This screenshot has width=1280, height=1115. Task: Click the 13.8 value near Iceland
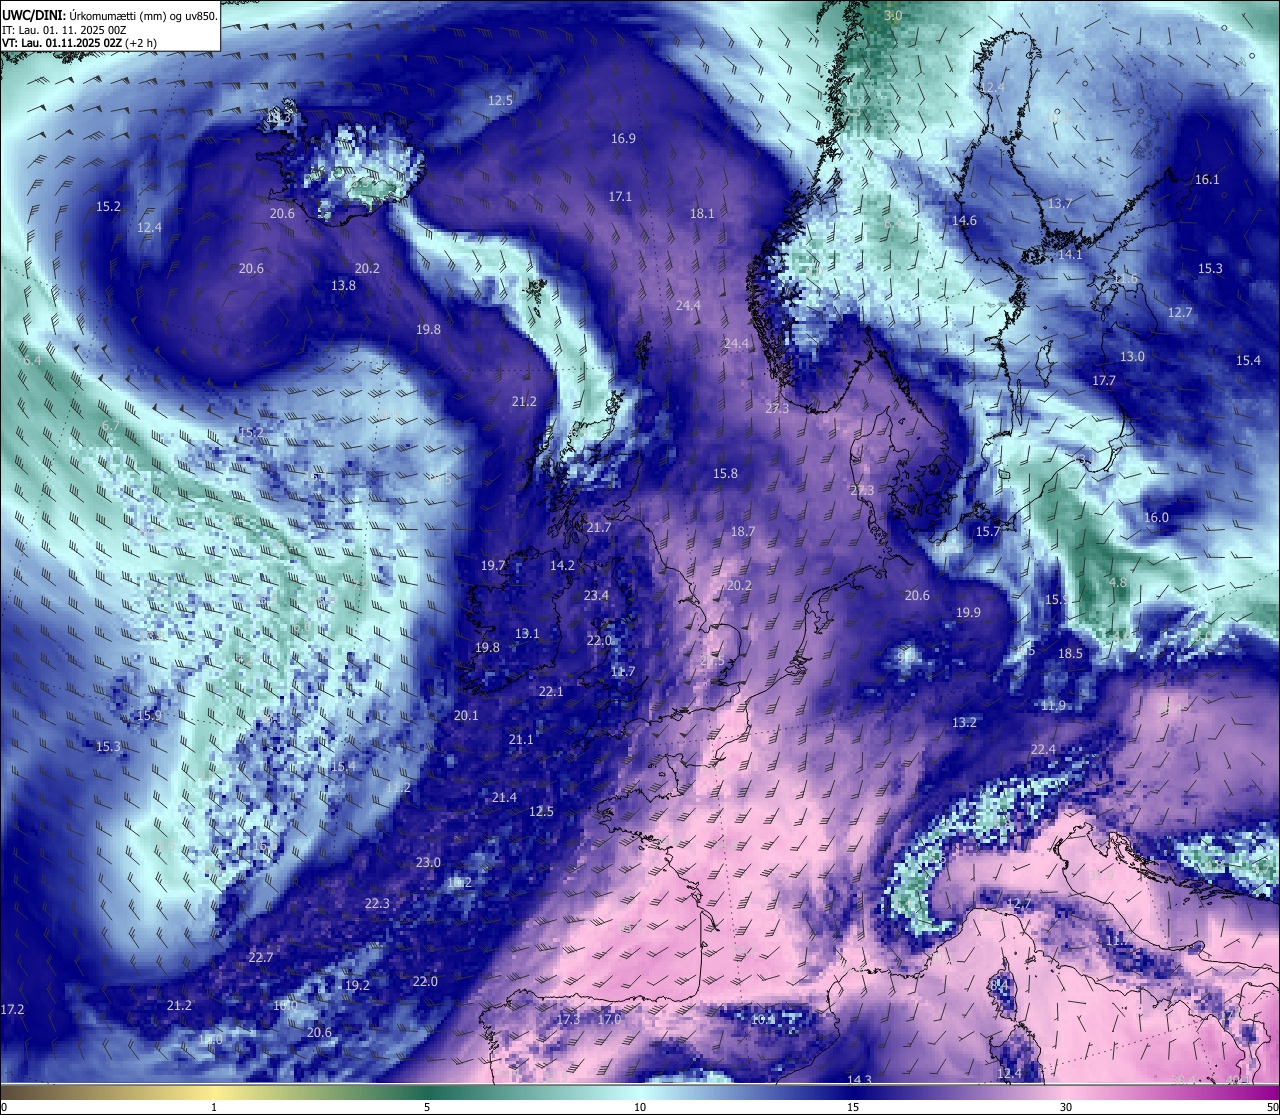pos(343,285)
